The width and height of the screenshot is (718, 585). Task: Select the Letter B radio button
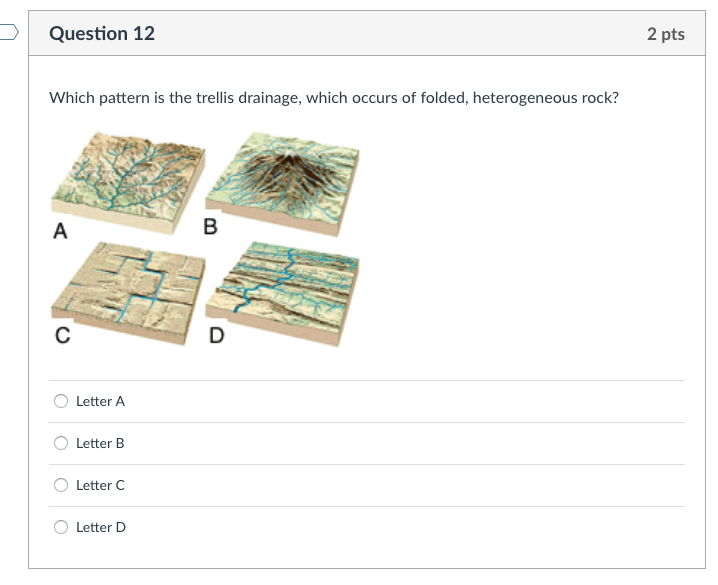[61, 443]
